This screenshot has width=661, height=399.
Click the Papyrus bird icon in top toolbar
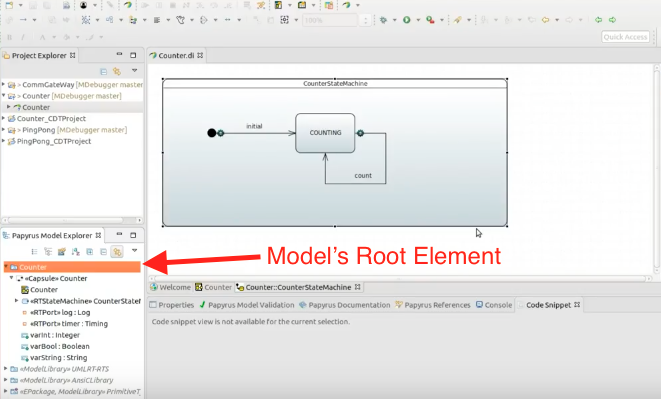[127, 5]
